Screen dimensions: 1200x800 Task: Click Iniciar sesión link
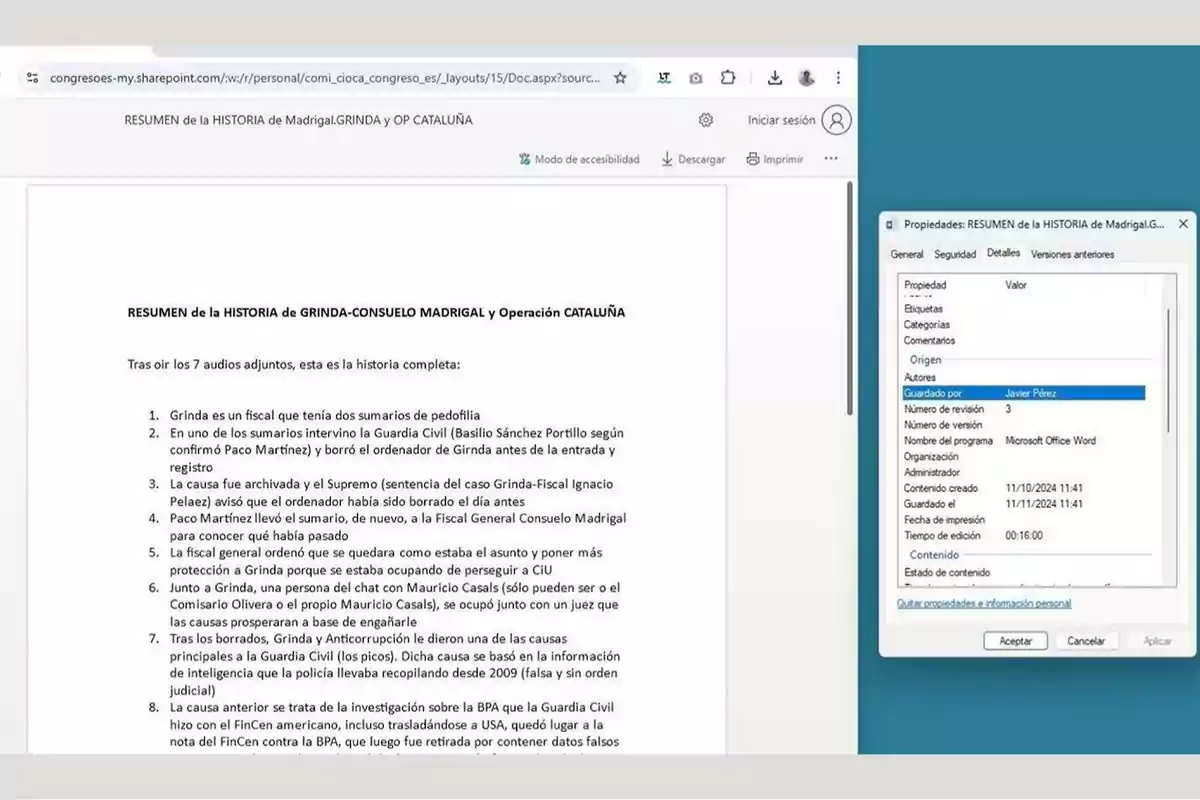(781, 120)
